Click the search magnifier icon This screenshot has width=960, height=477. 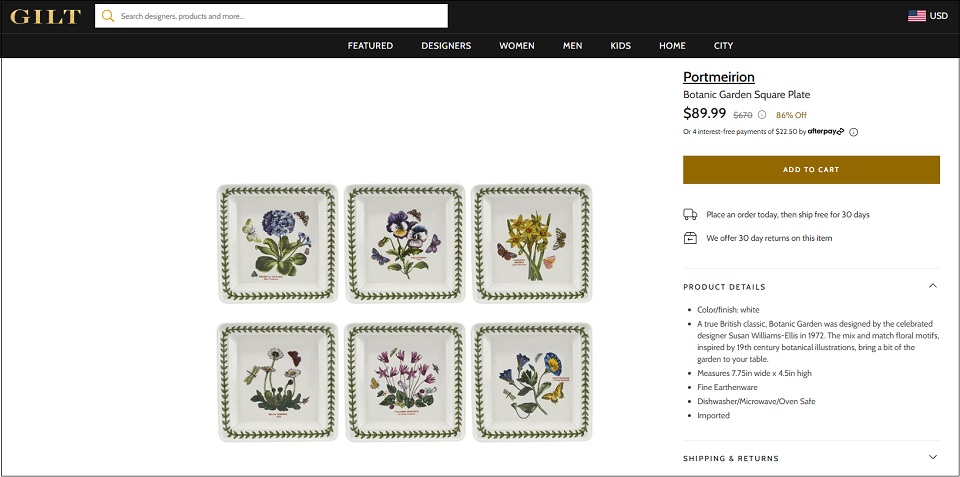coord(108,16)
